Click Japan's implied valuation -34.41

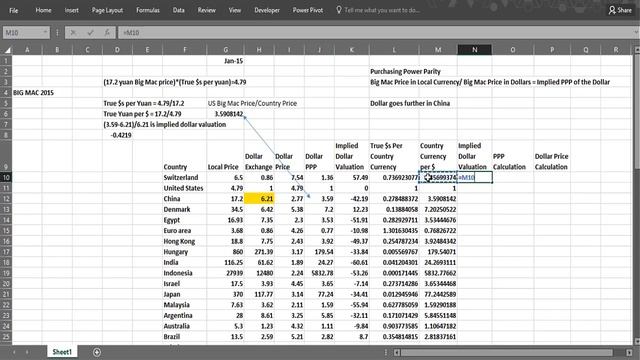[352, 294]
